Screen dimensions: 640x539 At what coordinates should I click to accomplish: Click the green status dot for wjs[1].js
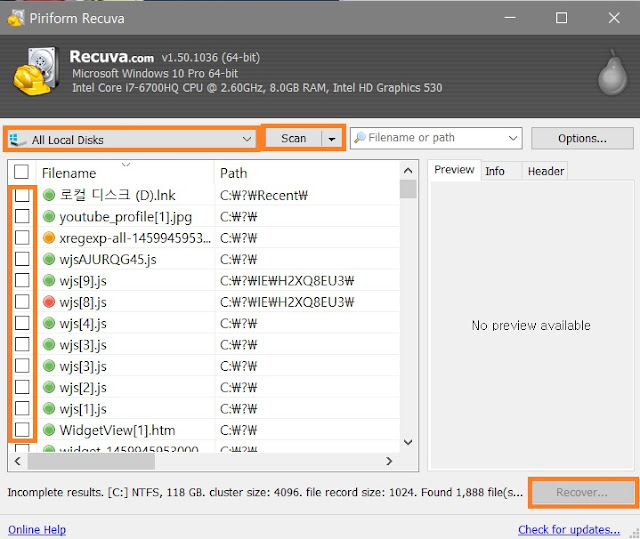coord(49,408)
